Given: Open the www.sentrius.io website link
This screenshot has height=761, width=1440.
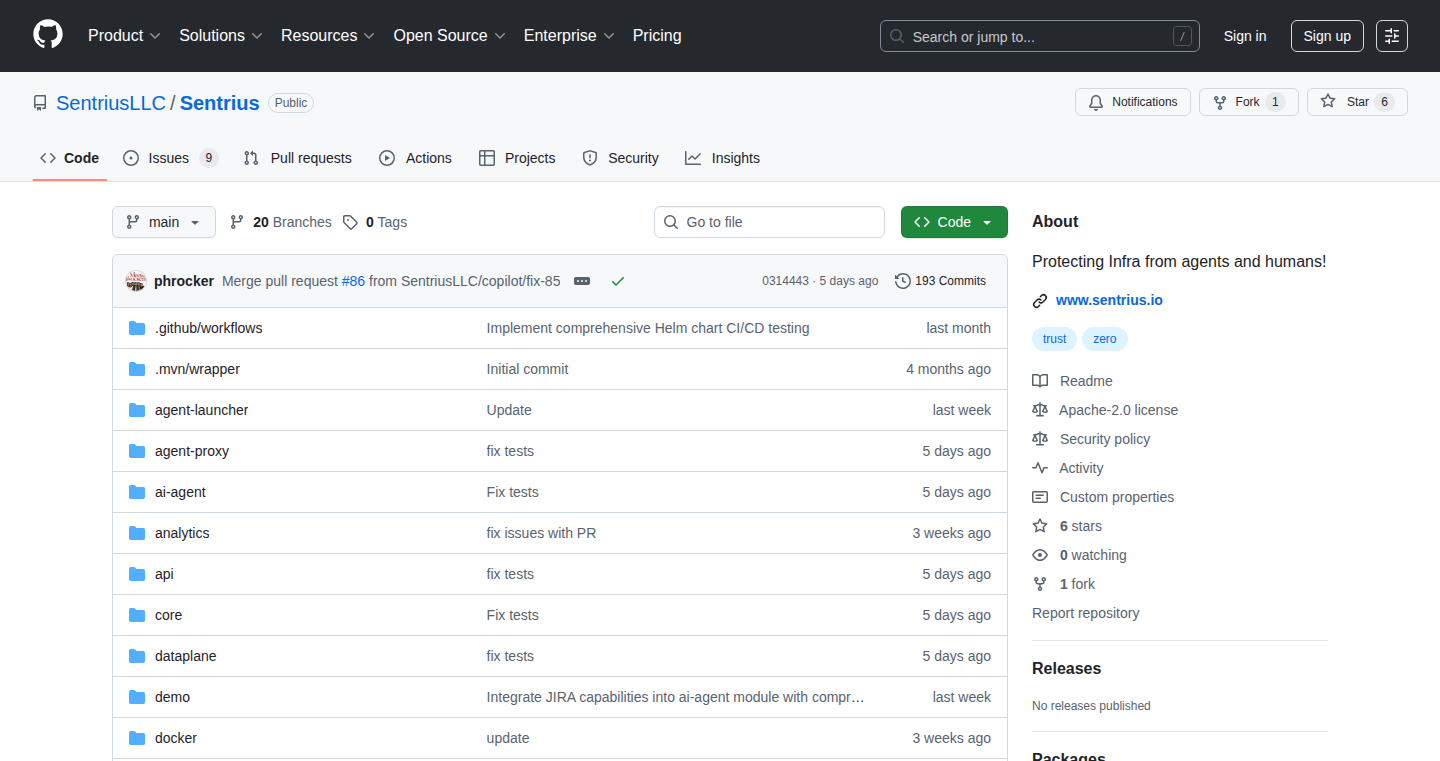Looking at the screenshot, I should pos(1109,300).
